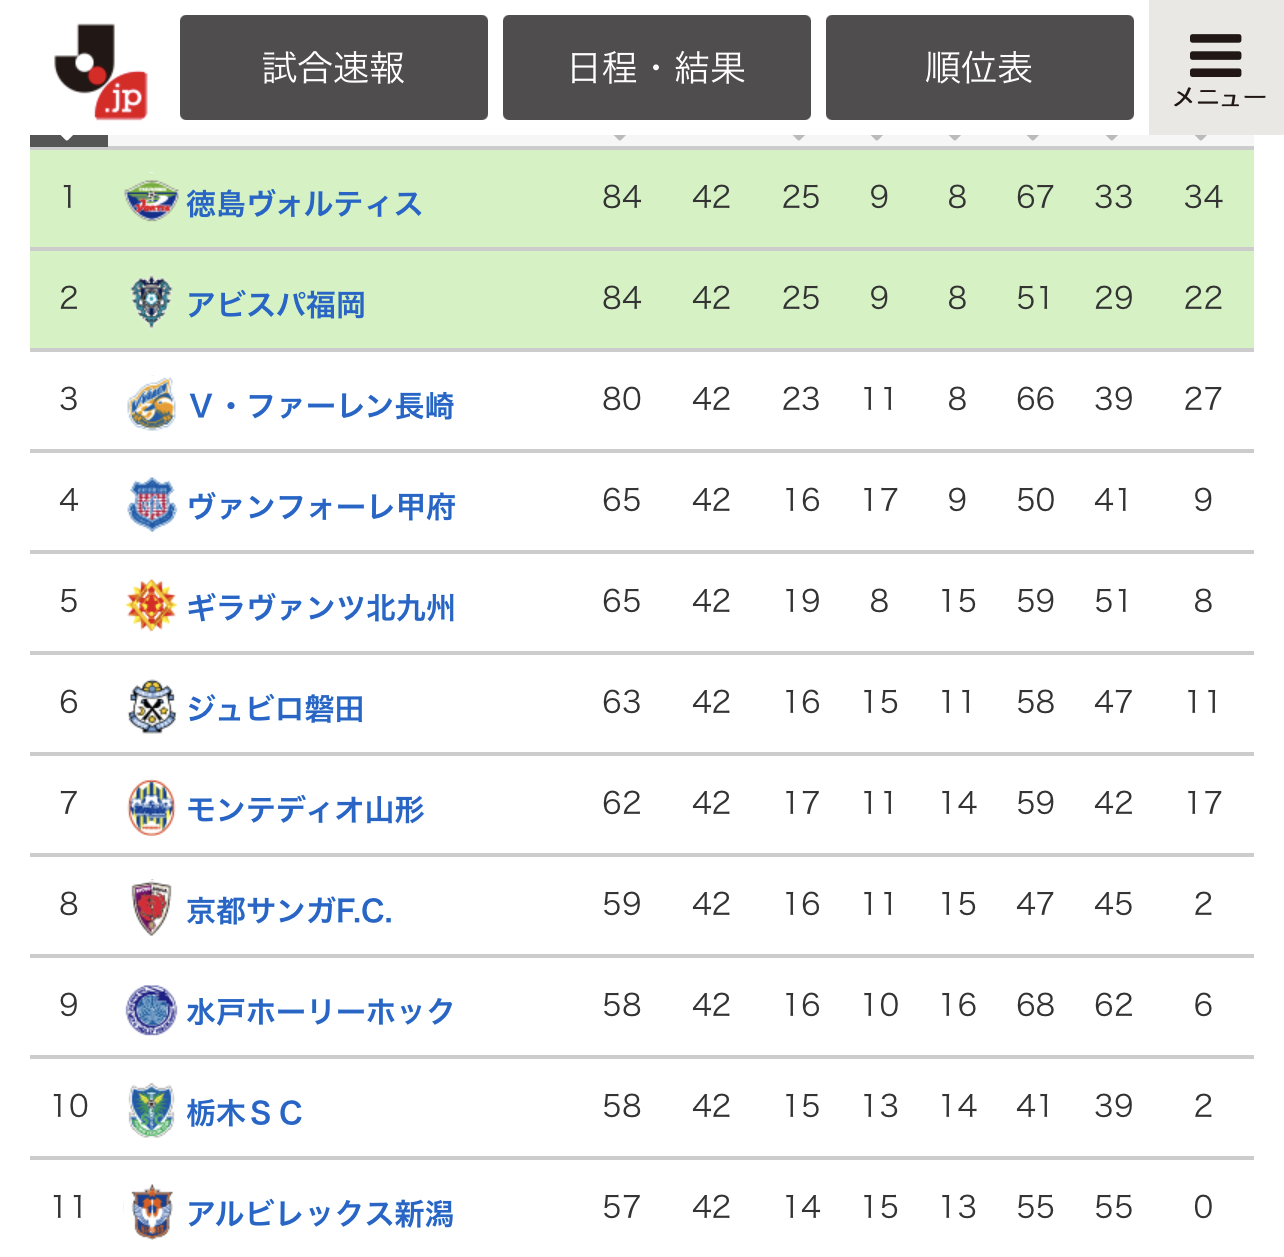Open the アルビレックス新潟 team link

[x=320, y=1213]
